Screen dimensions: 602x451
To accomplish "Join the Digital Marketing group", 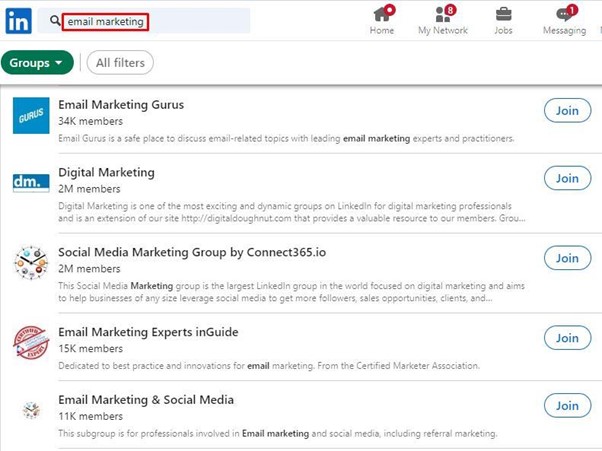I will pyautogui.click(x=567, y=178).
